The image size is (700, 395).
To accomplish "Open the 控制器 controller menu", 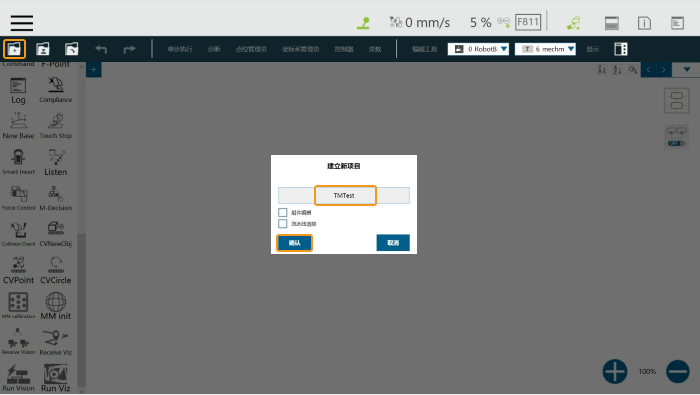I will coord(344,49).
